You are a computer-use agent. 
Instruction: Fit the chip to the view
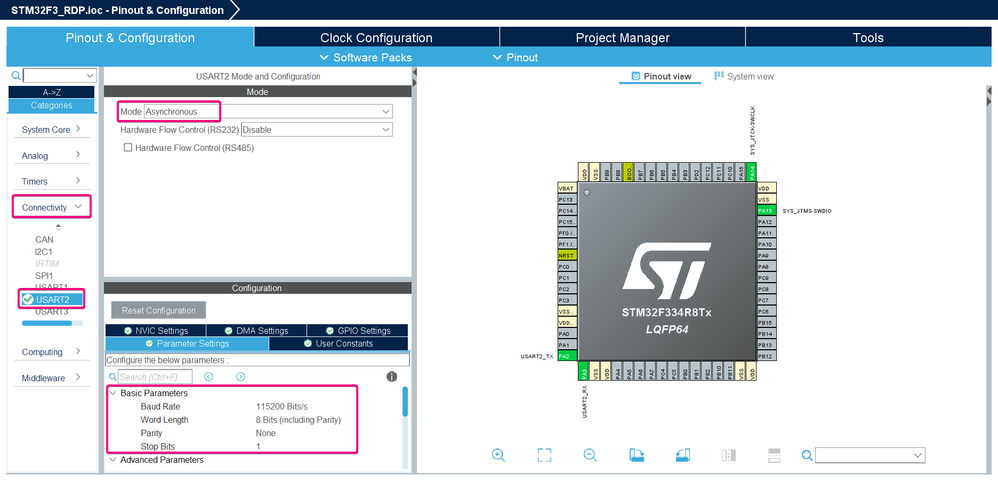[x=544, y=454]
